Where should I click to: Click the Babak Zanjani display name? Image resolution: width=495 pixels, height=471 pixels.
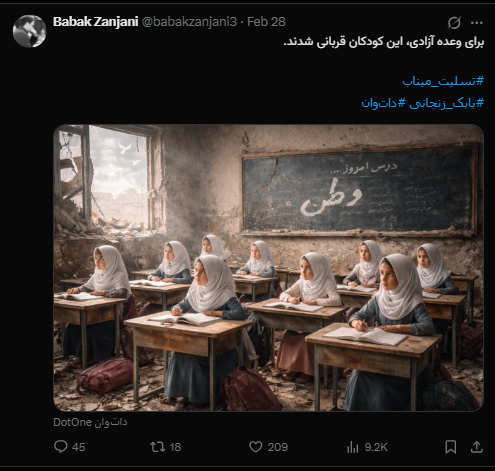coord(95,22)
